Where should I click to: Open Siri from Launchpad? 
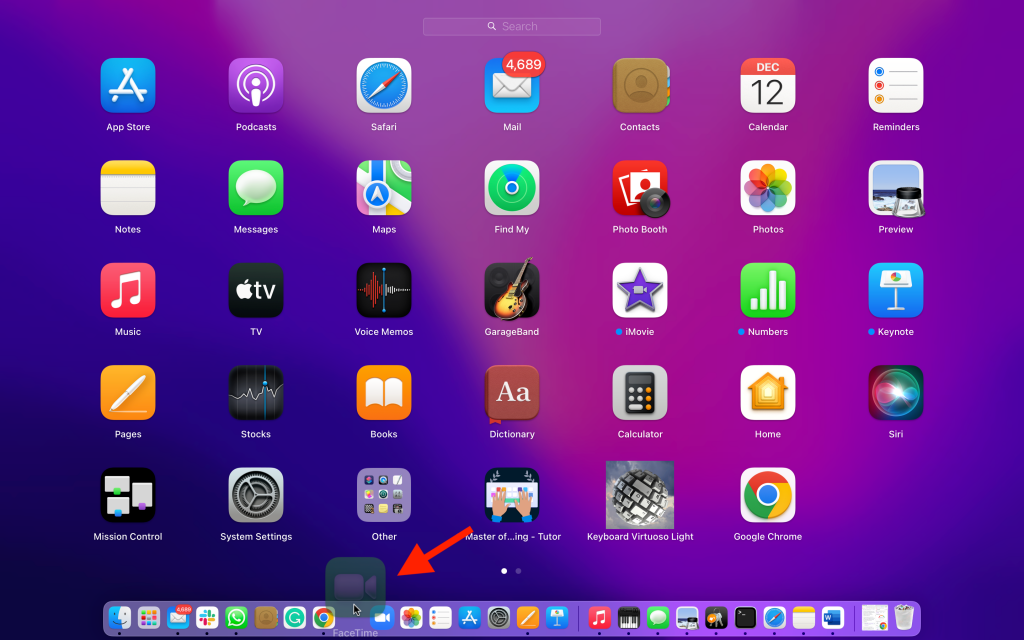pyautogui.click(x=896, y=392)
